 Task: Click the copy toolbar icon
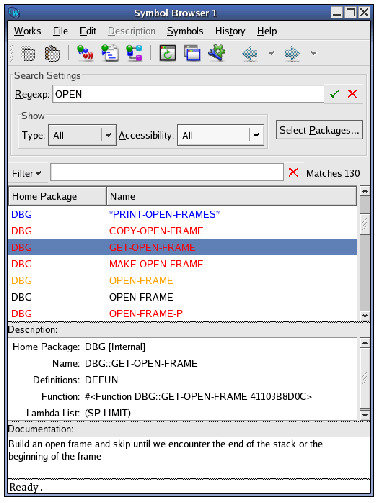pyautogui.click(x=28, y=53)
